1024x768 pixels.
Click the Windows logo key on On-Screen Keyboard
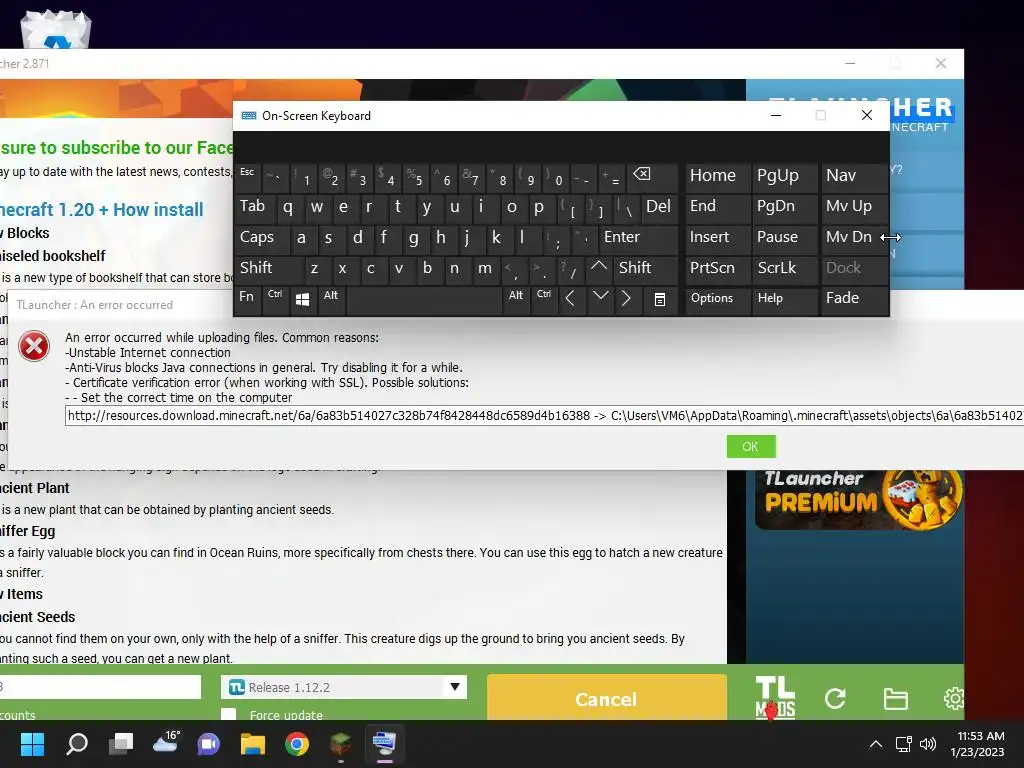click(x=302, y=299)
